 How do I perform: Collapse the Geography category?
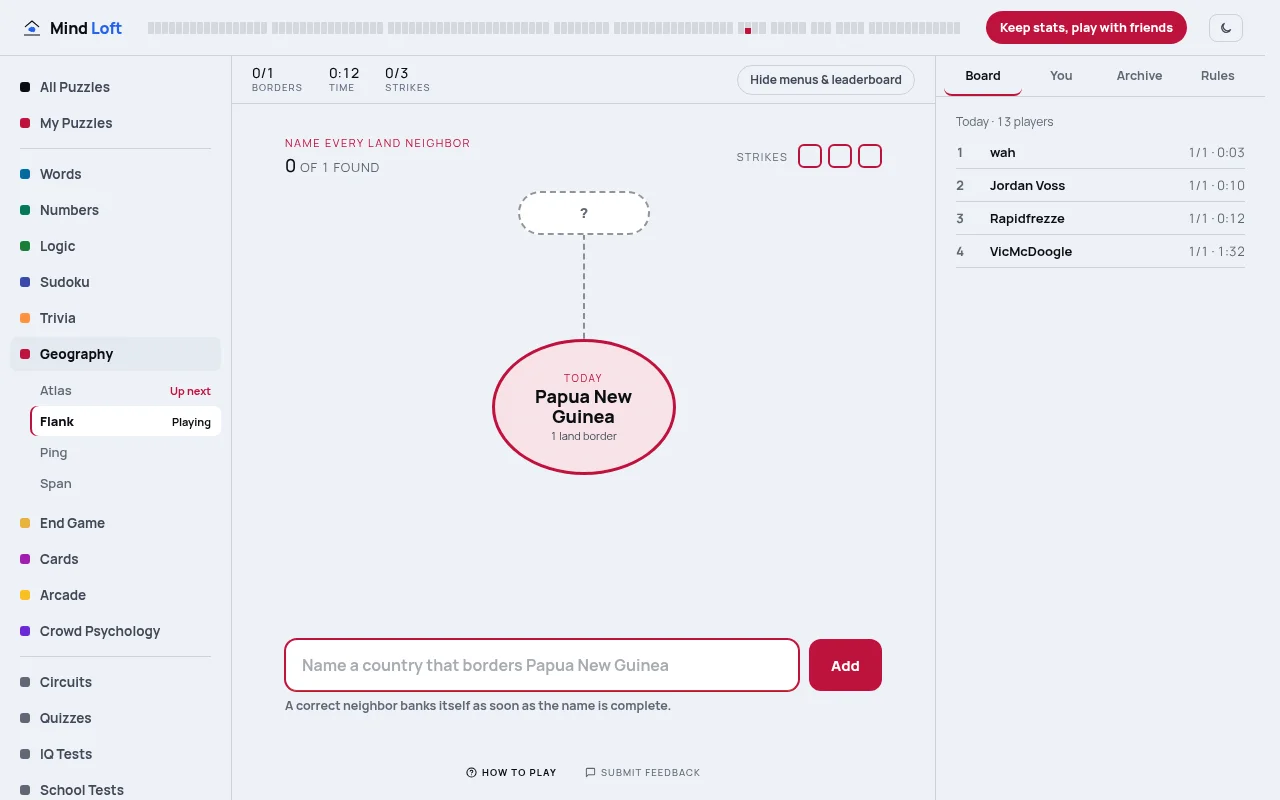coord(115,354)
